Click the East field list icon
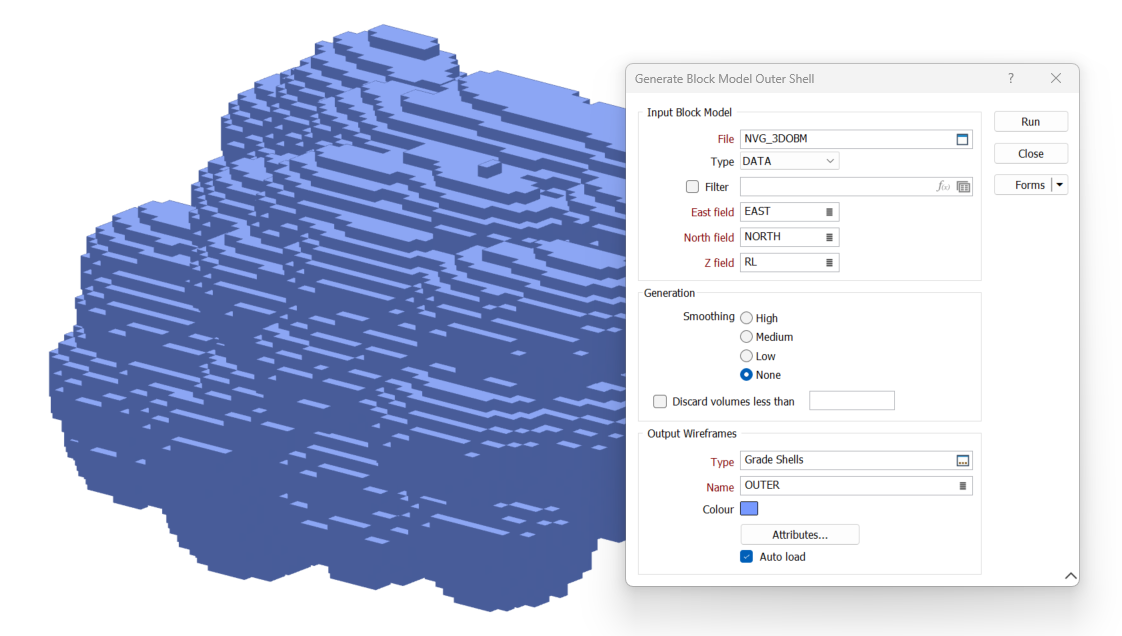The height and width of the screenshot is (636, 1122). click(829, 212)
